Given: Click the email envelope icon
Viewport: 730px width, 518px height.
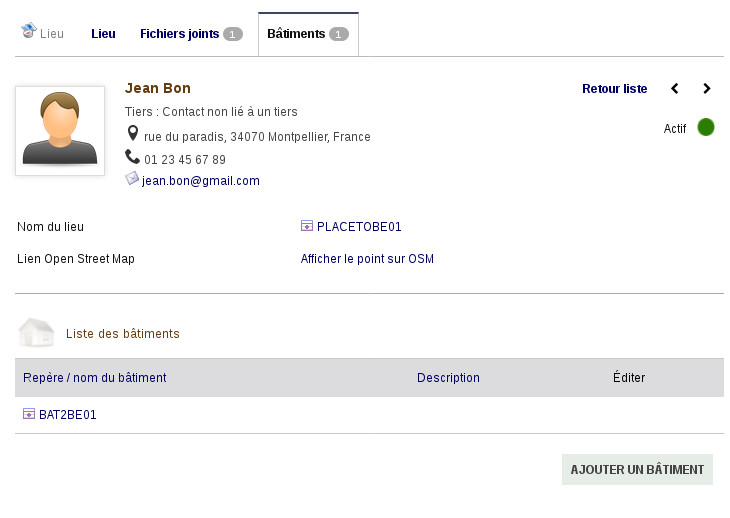Looking at the screenshot, I should (132, 179).
